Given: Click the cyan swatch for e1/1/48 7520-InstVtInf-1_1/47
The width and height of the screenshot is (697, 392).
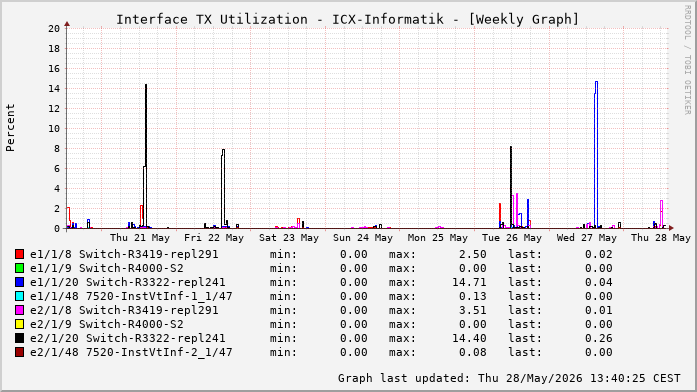Looking at the screenshot, I should point(19,296).
